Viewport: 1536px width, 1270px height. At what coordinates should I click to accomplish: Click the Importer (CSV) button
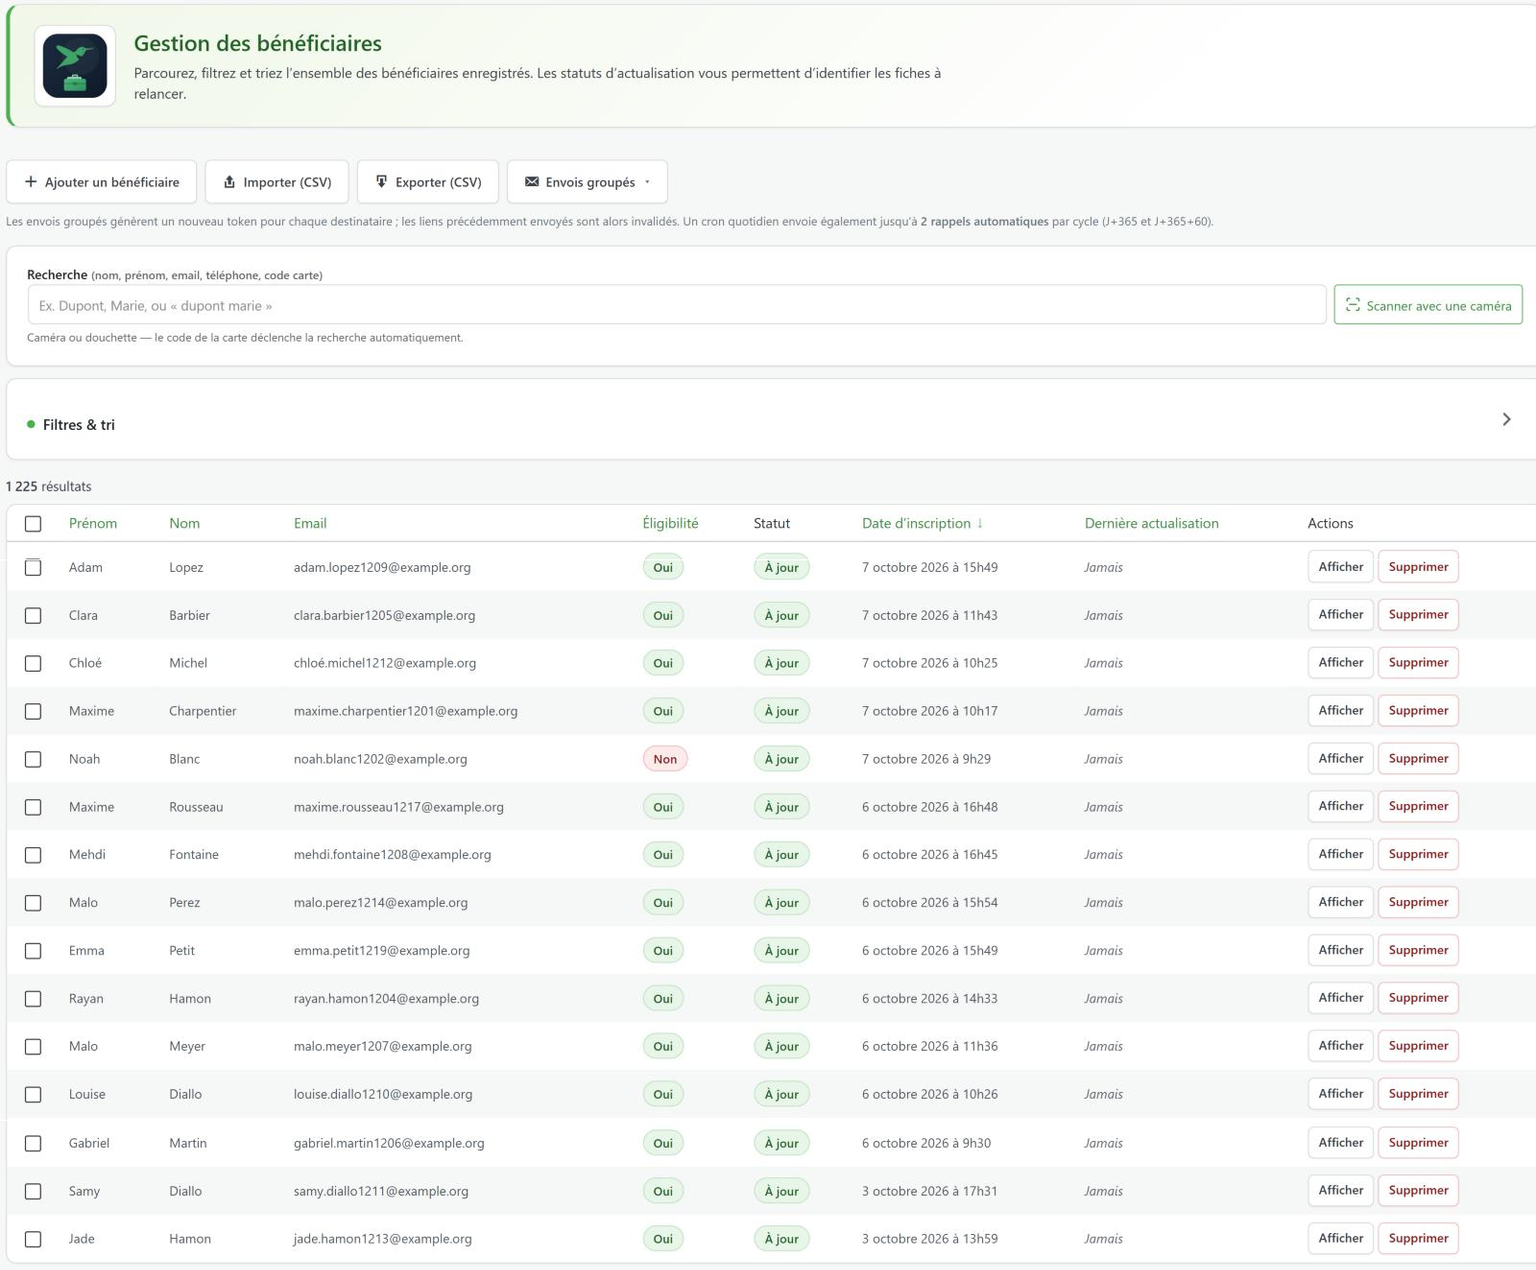click(x=277, y=182)
